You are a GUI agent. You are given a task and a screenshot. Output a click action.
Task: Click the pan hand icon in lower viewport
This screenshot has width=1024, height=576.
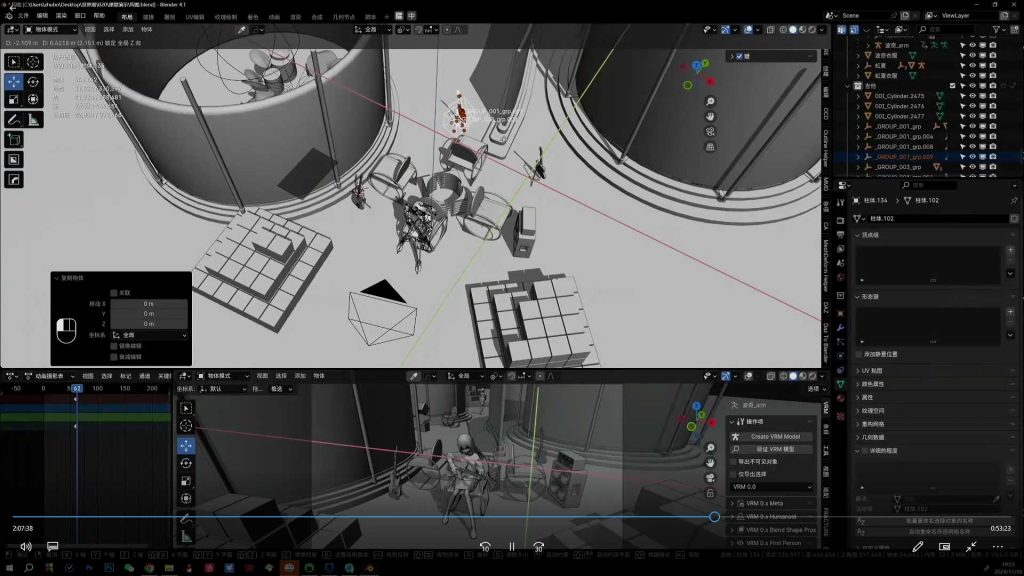click(710, 463)
